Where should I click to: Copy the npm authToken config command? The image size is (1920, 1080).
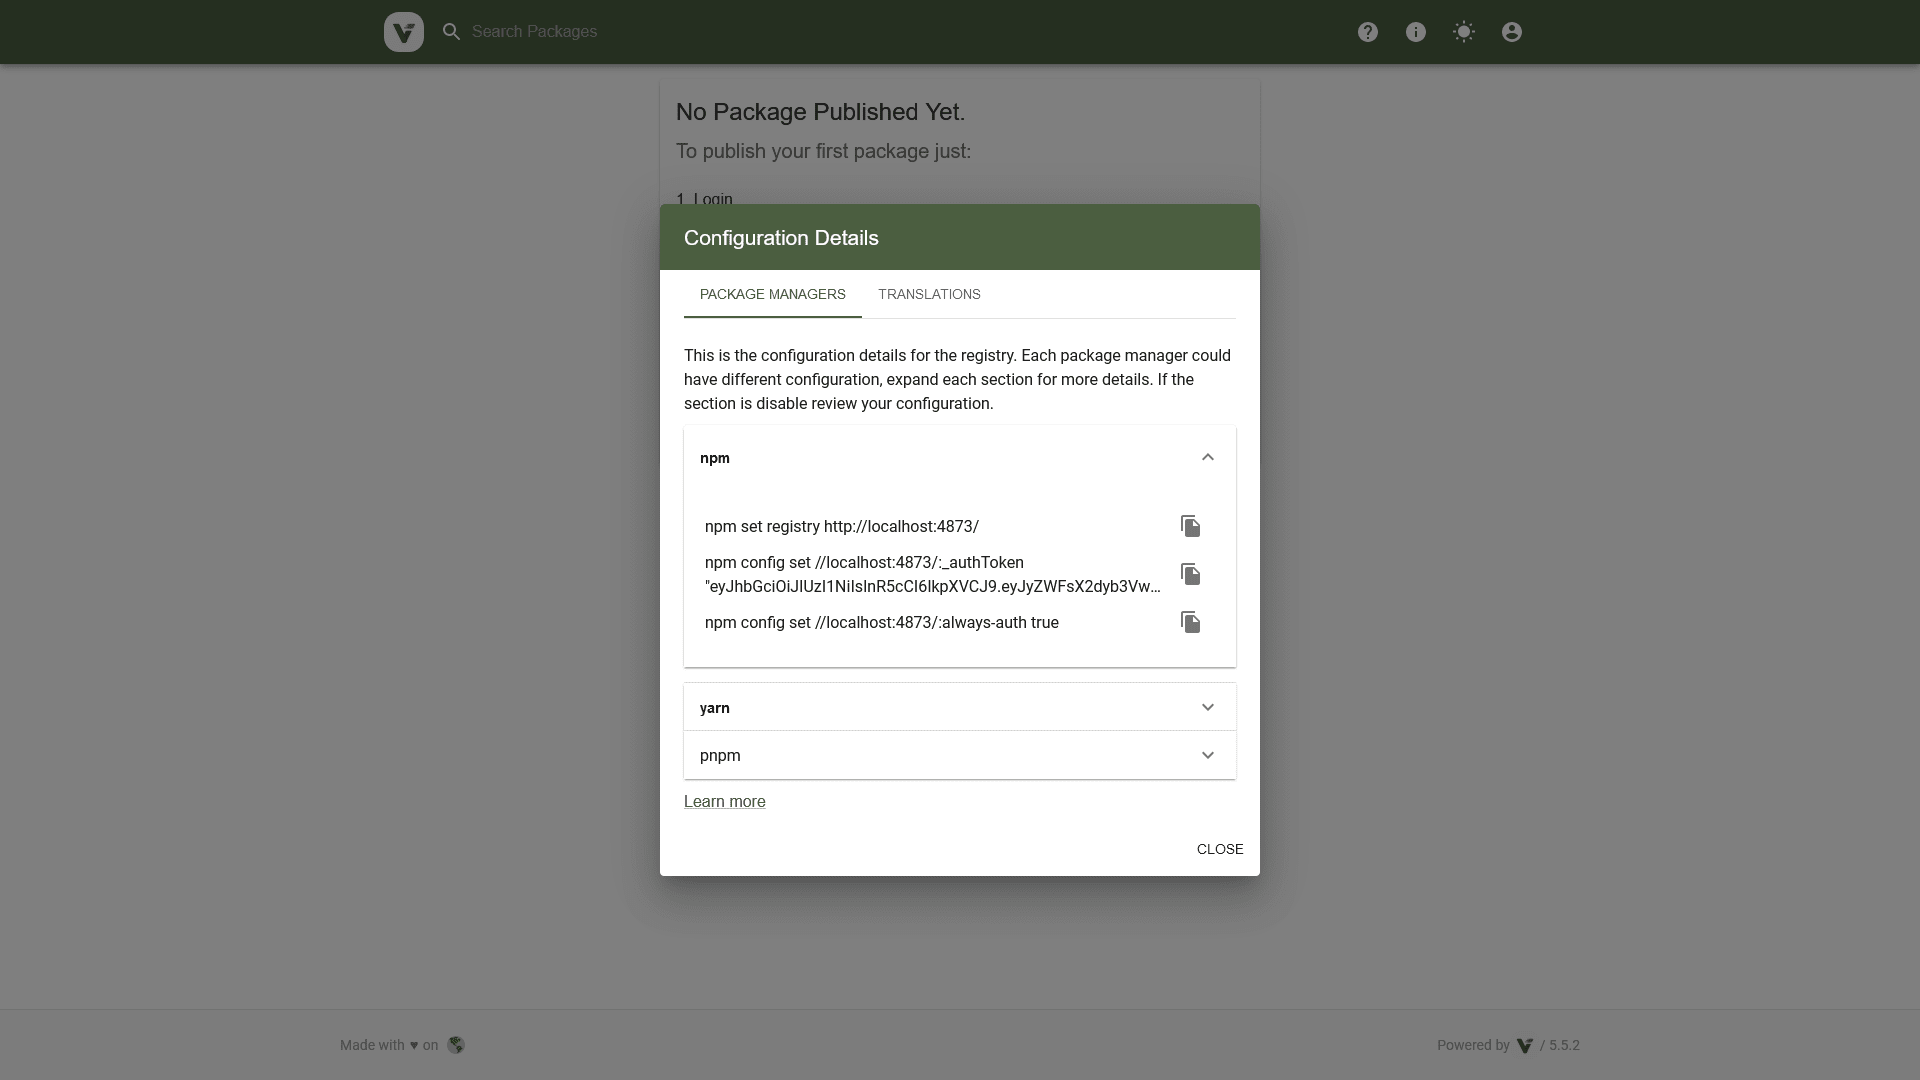[1190, 574]
